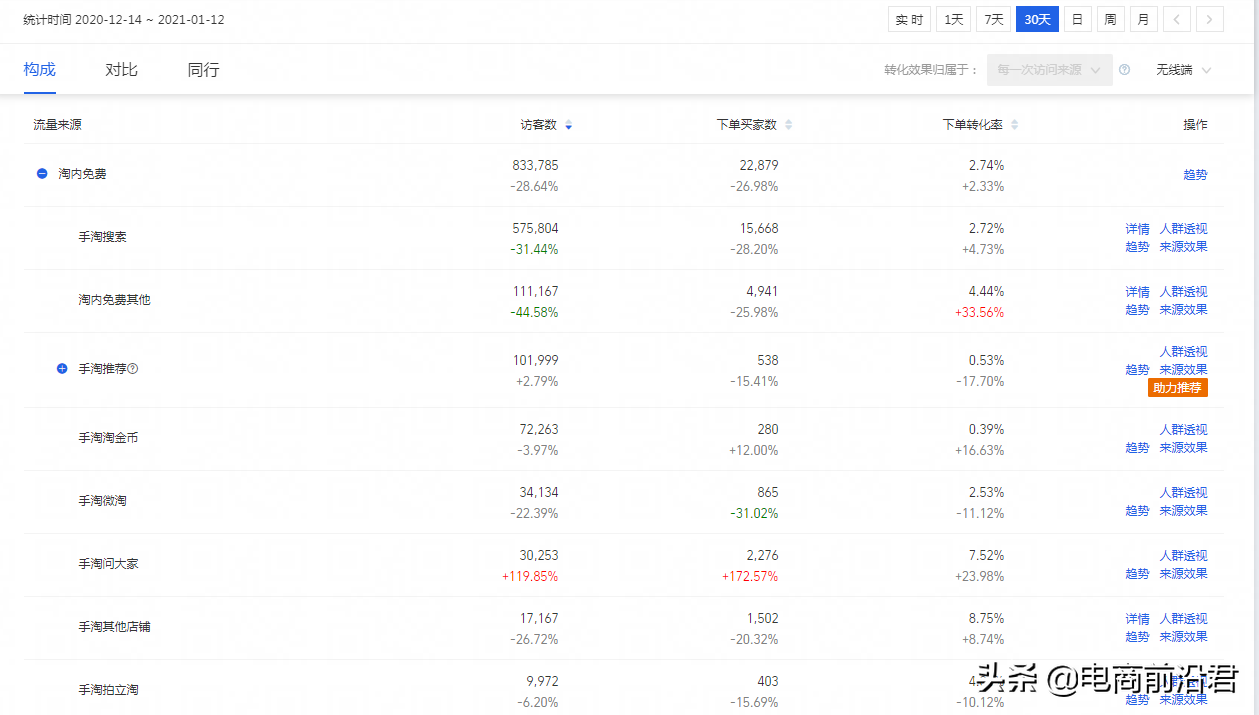Open 人群透视 for 手淘淘金币
This screenshot has width=1259, height=715.
pos(1183,429)
